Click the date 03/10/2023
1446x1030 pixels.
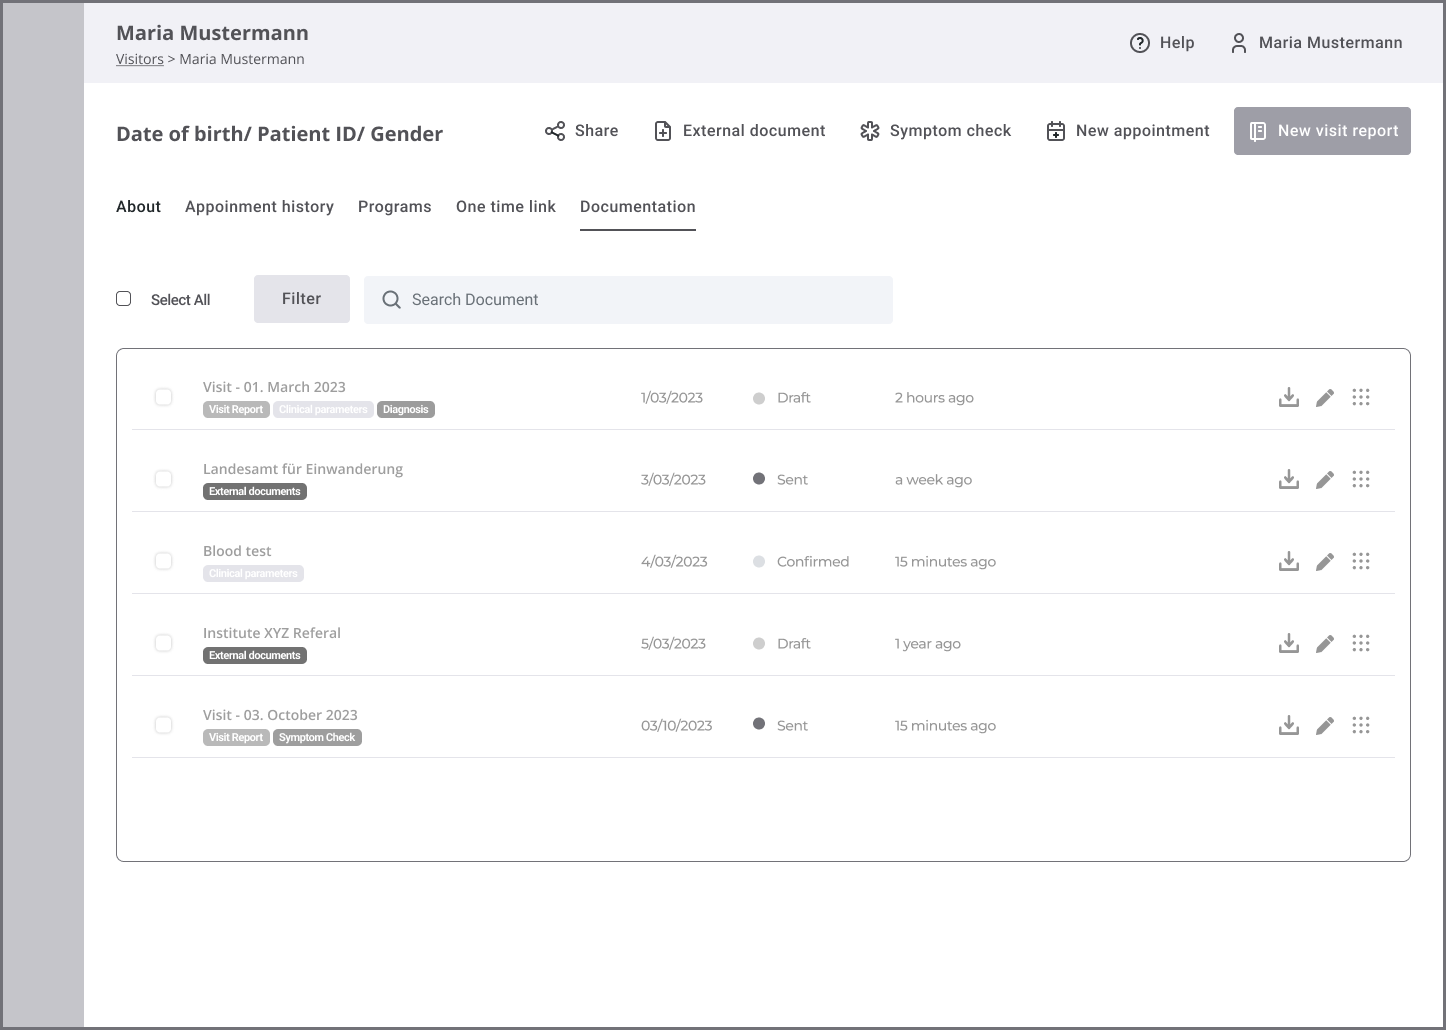coord(677,725)
